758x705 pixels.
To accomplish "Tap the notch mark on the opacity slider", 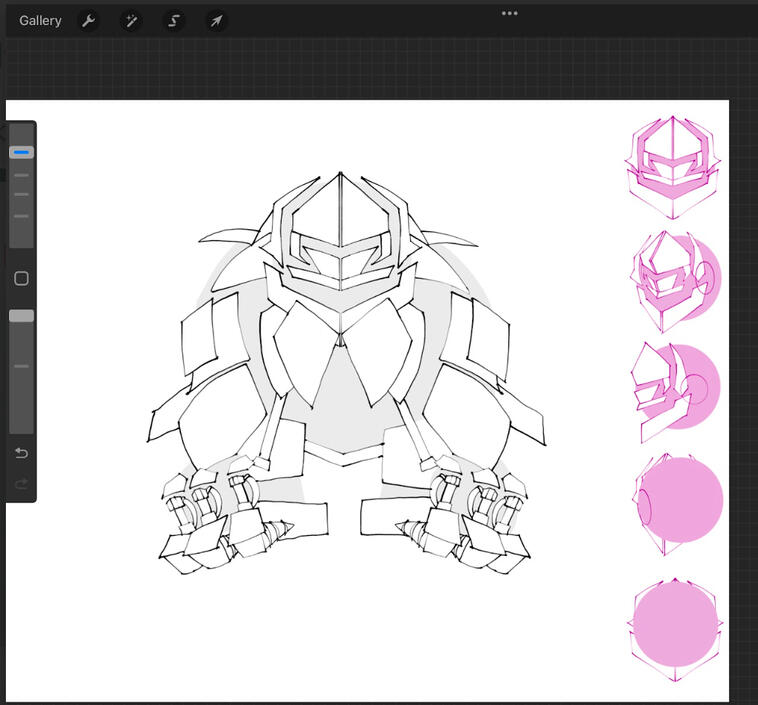I will [x=21, y=366].
